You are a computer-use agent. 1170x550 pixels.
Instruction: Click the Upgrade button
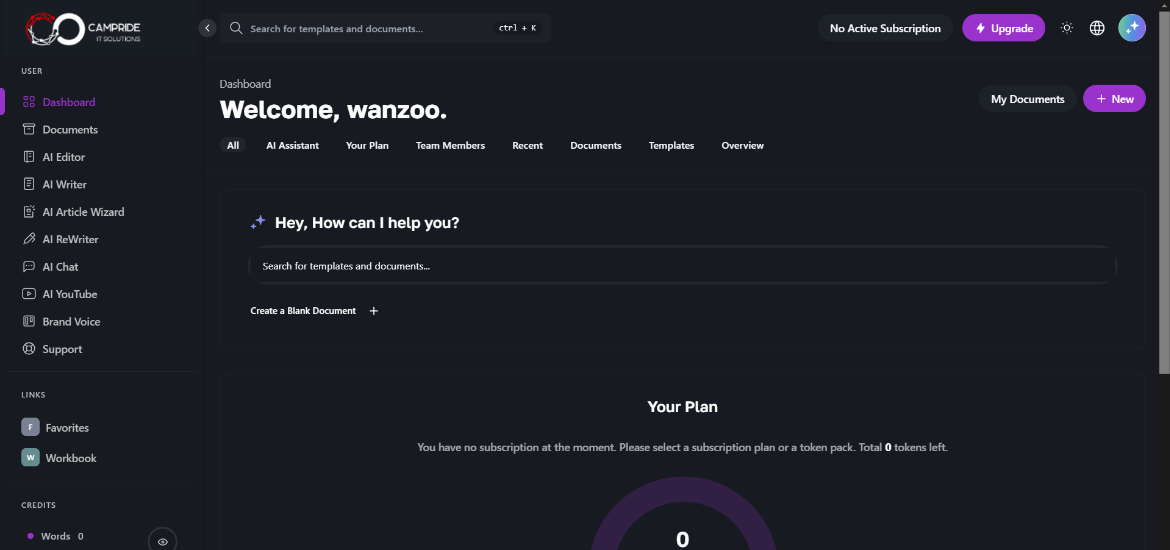tap(1003, 28)
